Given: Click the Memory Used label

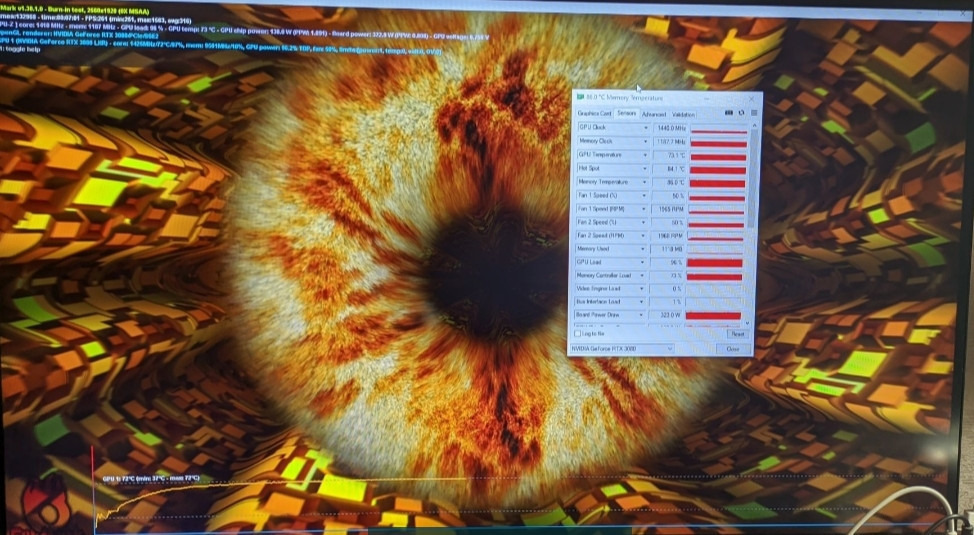Looking at the screenshot, I should (x=593, y=249).
